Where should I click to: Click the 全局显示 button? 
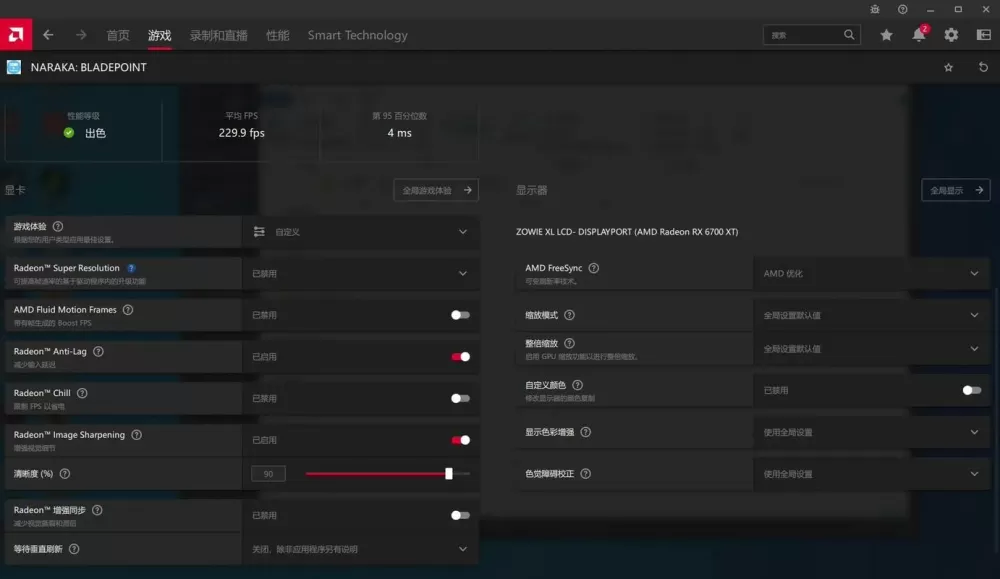[x=955, y=190]
